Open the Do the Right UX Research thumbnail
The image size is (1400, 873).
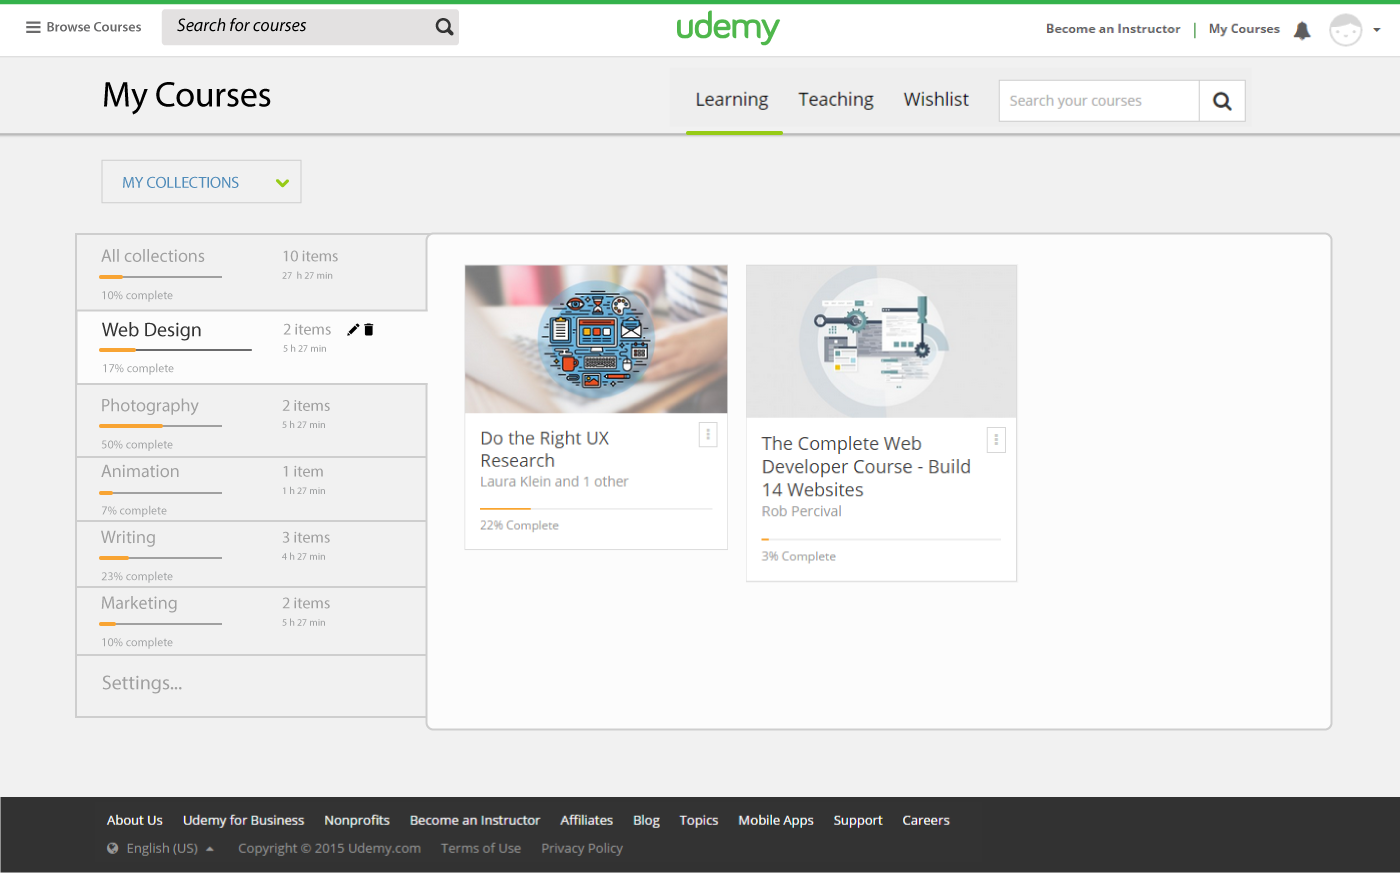[x=596, y=339]
